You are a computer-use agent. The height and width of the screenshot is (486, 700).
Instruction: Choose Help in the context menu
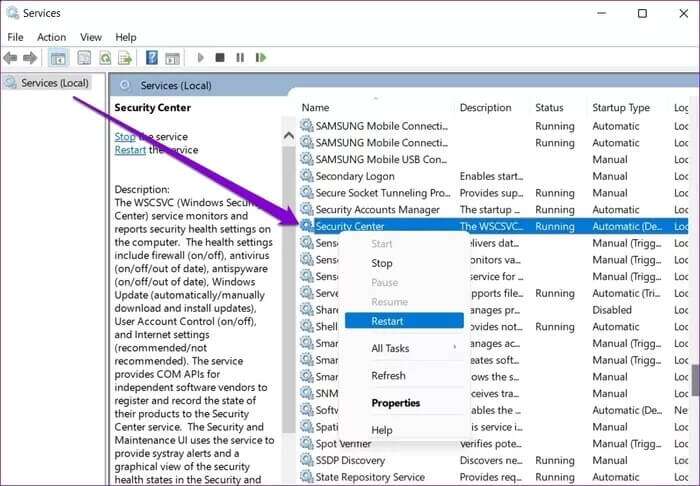(404, 430)
